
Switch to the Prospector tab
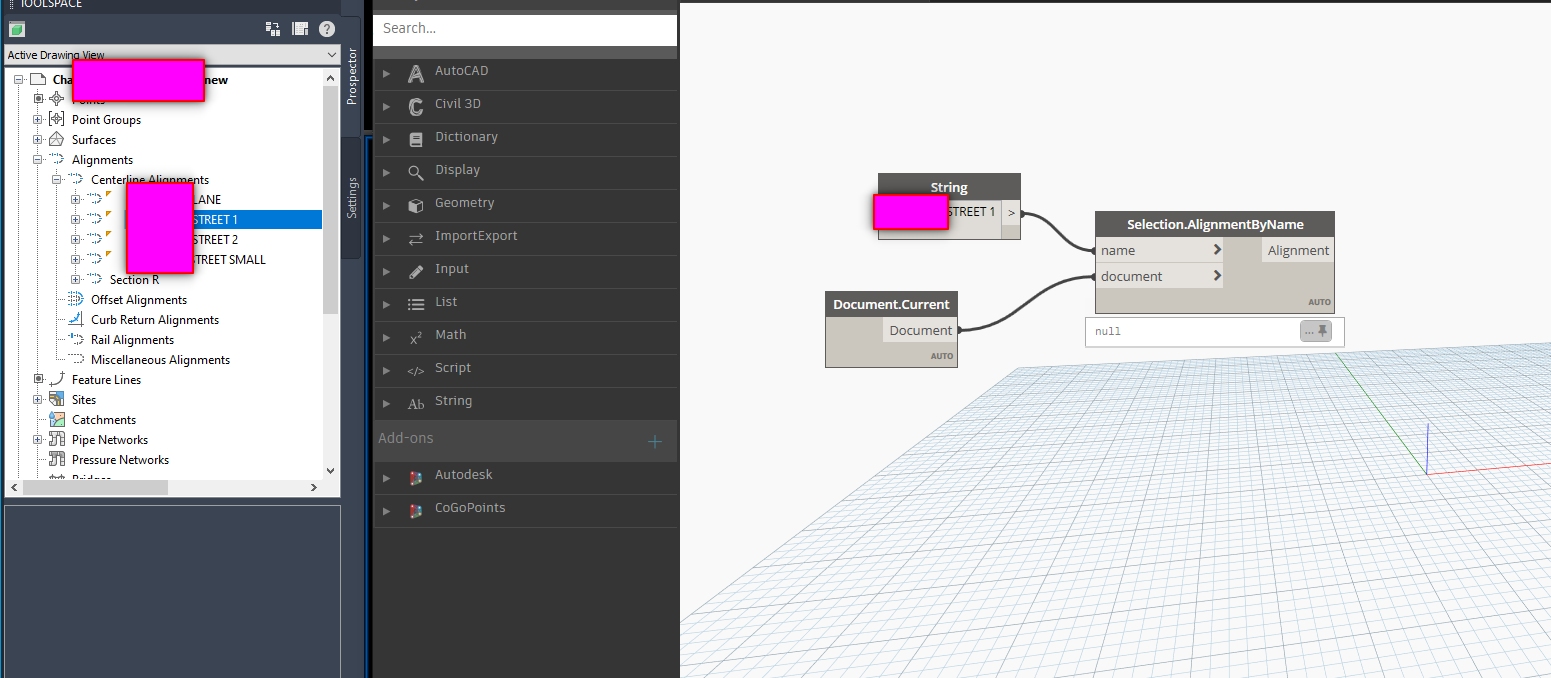tap(351, 76)
